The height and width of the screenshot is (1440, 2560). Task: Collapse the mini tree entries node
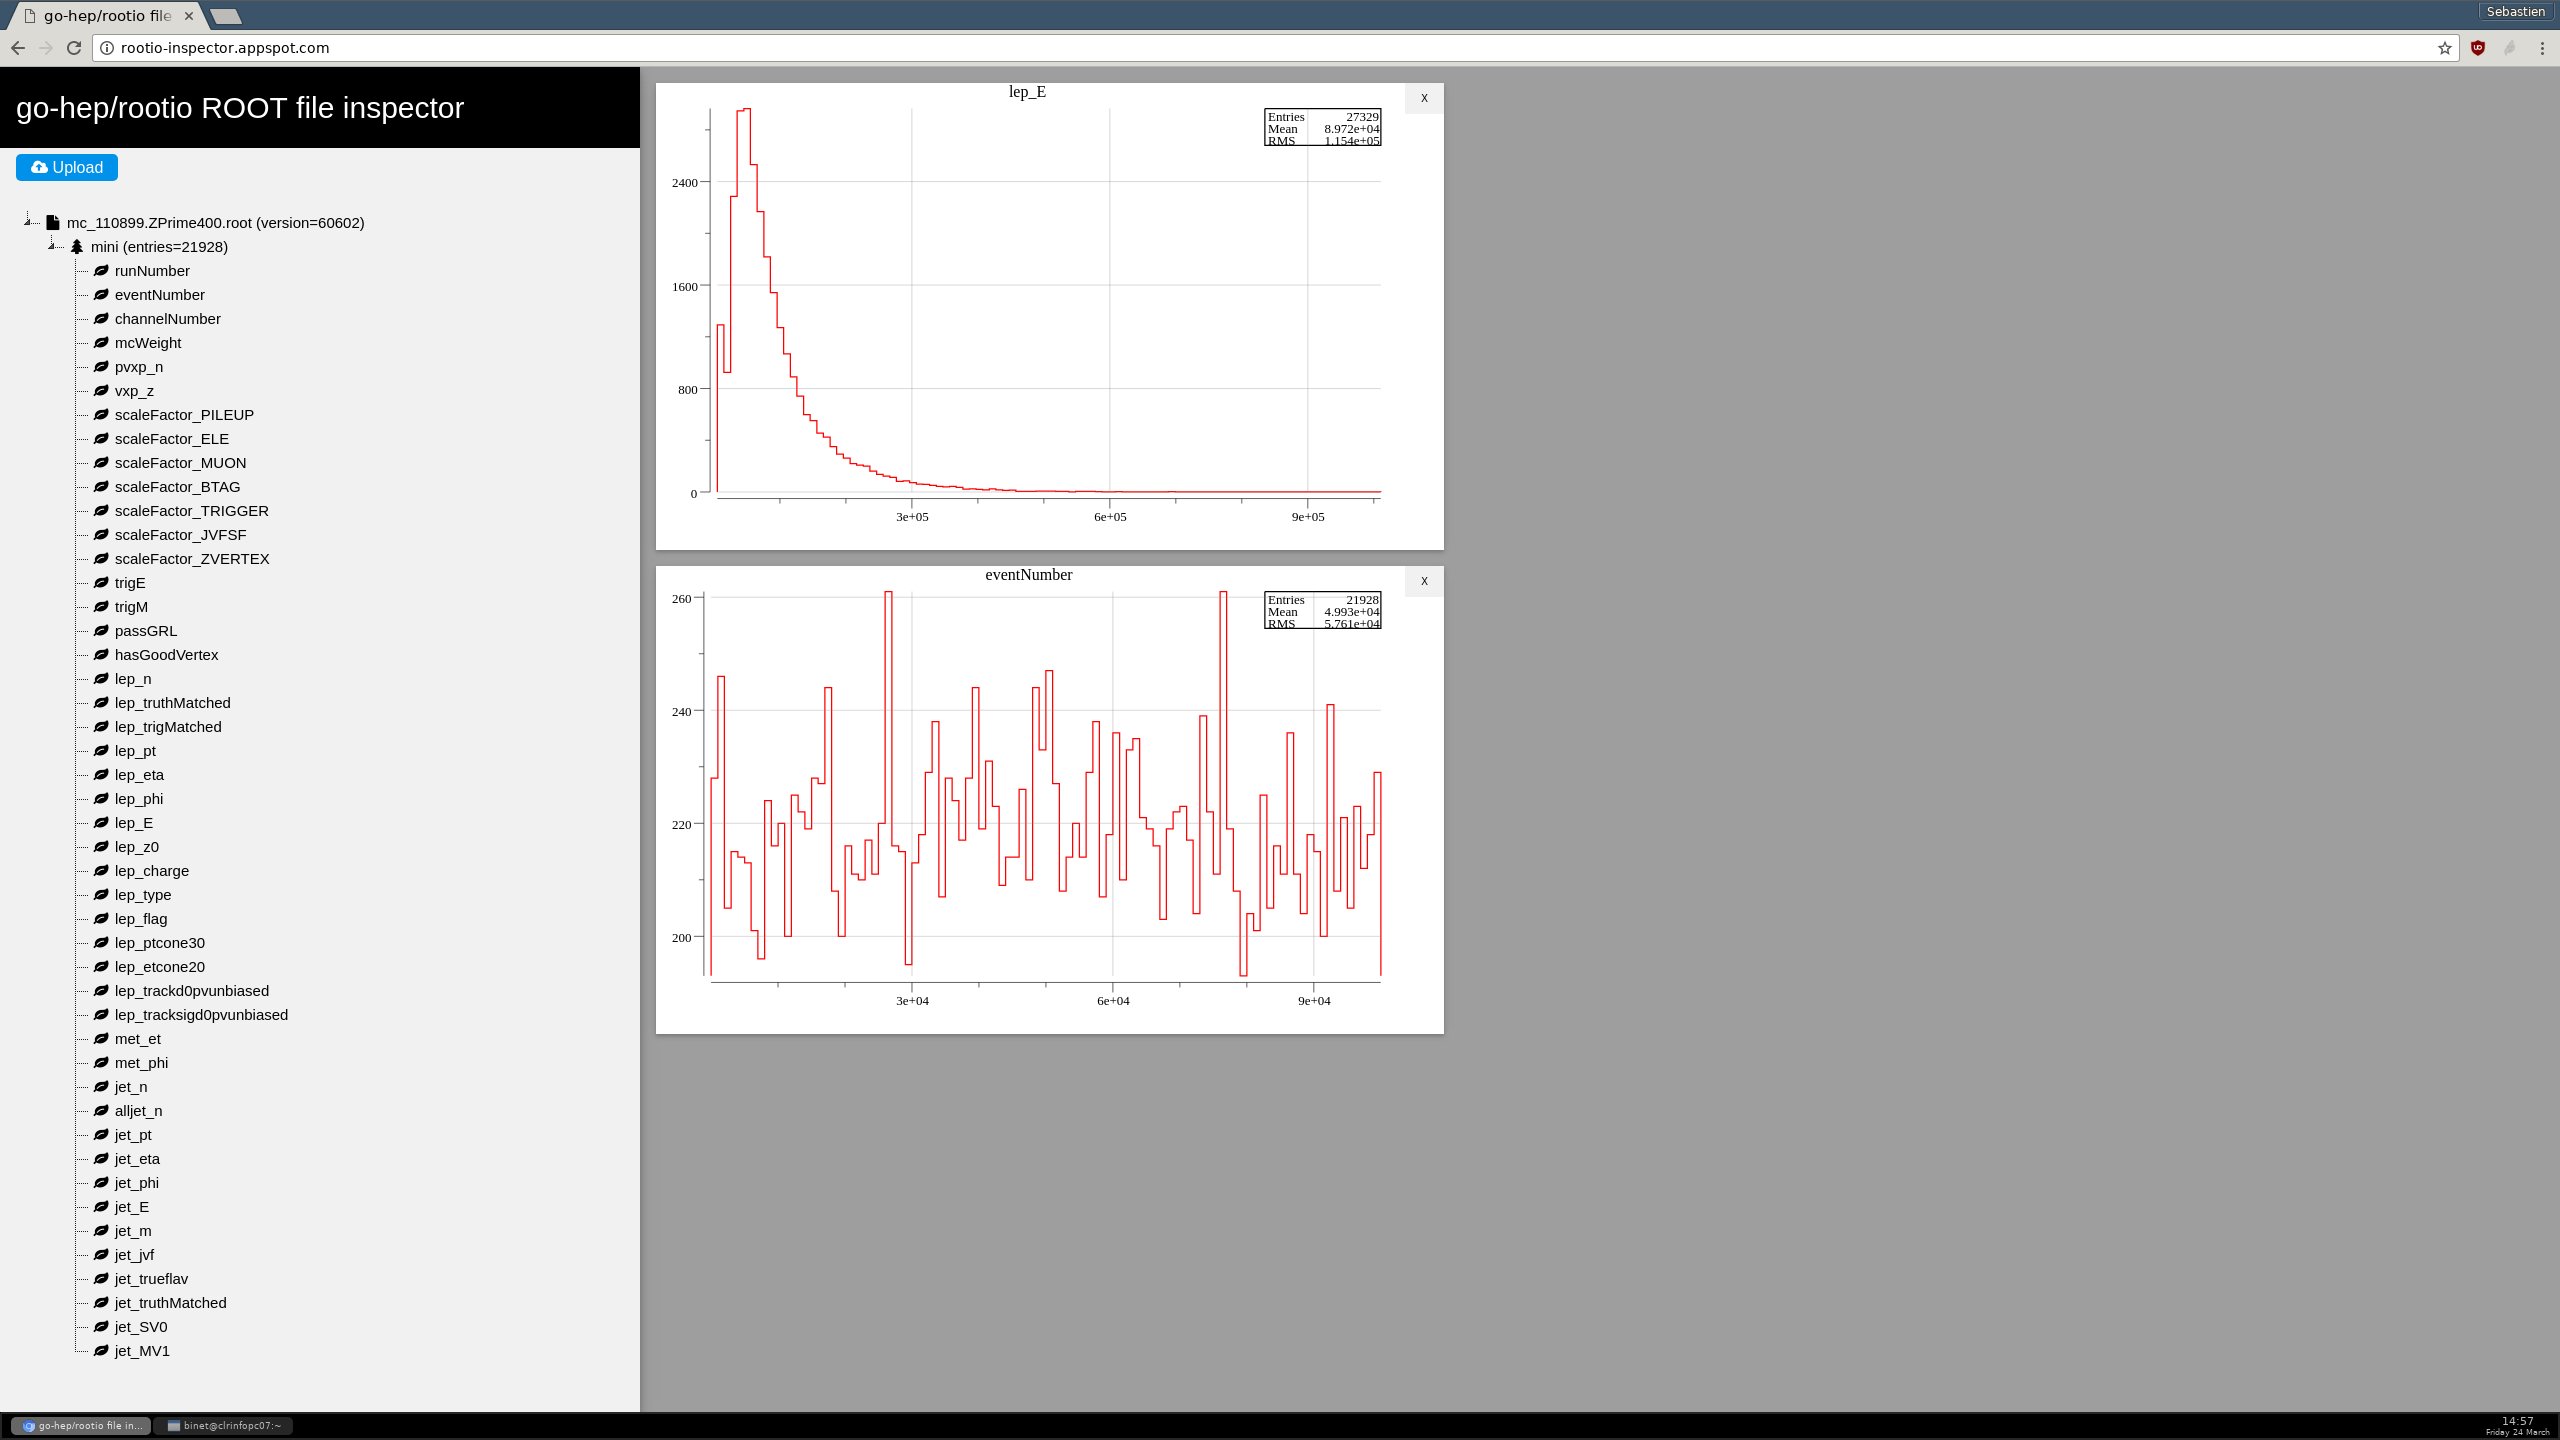[53, 246]
